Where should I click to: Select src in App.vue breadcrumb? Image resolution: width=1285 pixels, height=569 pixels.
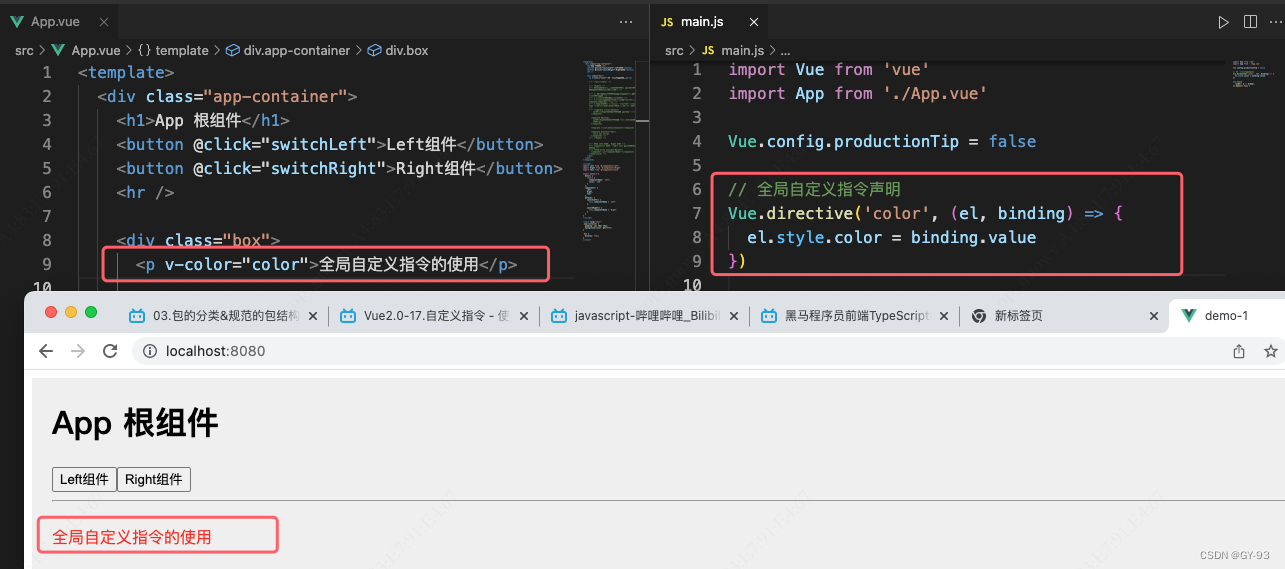click(x=24, y=50)
